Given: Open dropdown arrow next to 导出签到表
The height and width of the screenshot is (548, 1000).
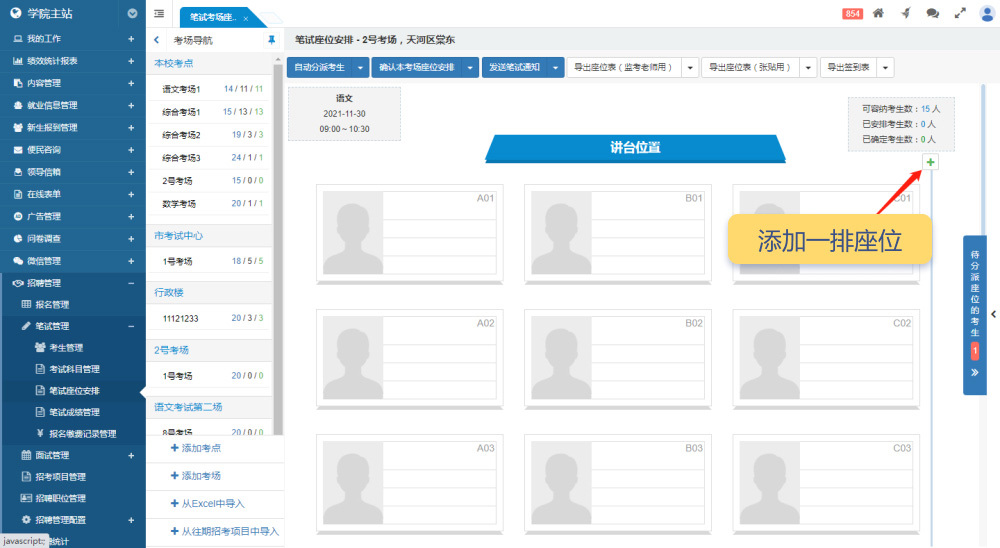Looking at the screenshot, I should pyautogui.click(x=885, y=68).
